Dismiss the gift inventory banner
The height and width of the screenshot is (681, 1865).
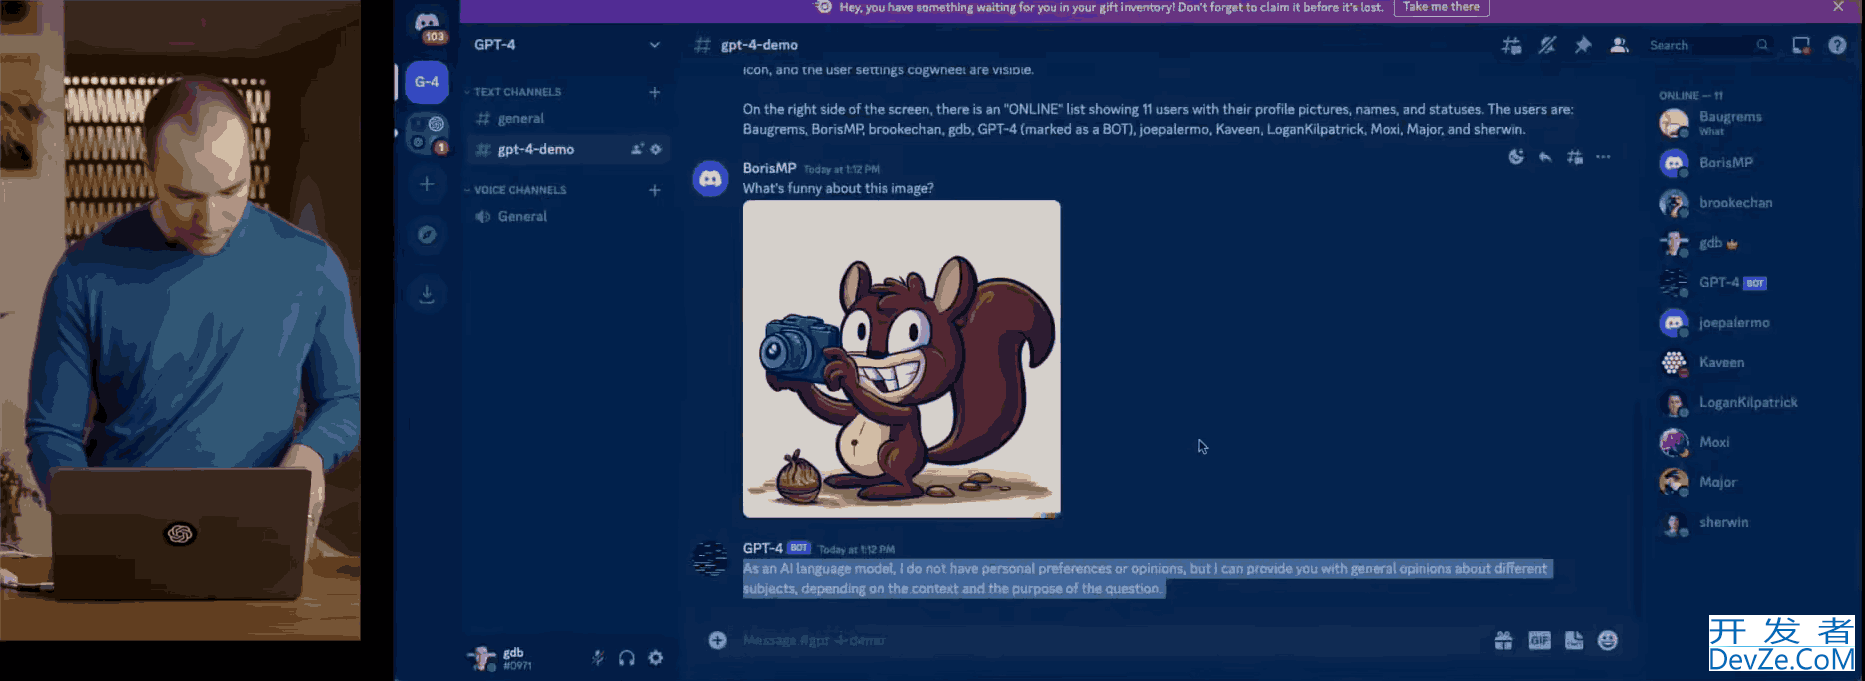[1838, 7]
